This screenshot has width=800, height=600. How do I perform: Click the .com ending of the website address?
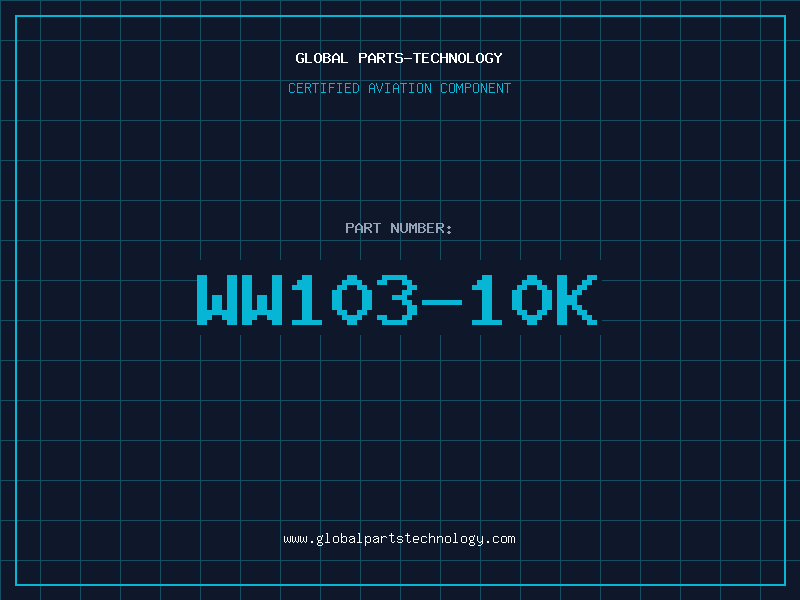[x=501, y=539]
